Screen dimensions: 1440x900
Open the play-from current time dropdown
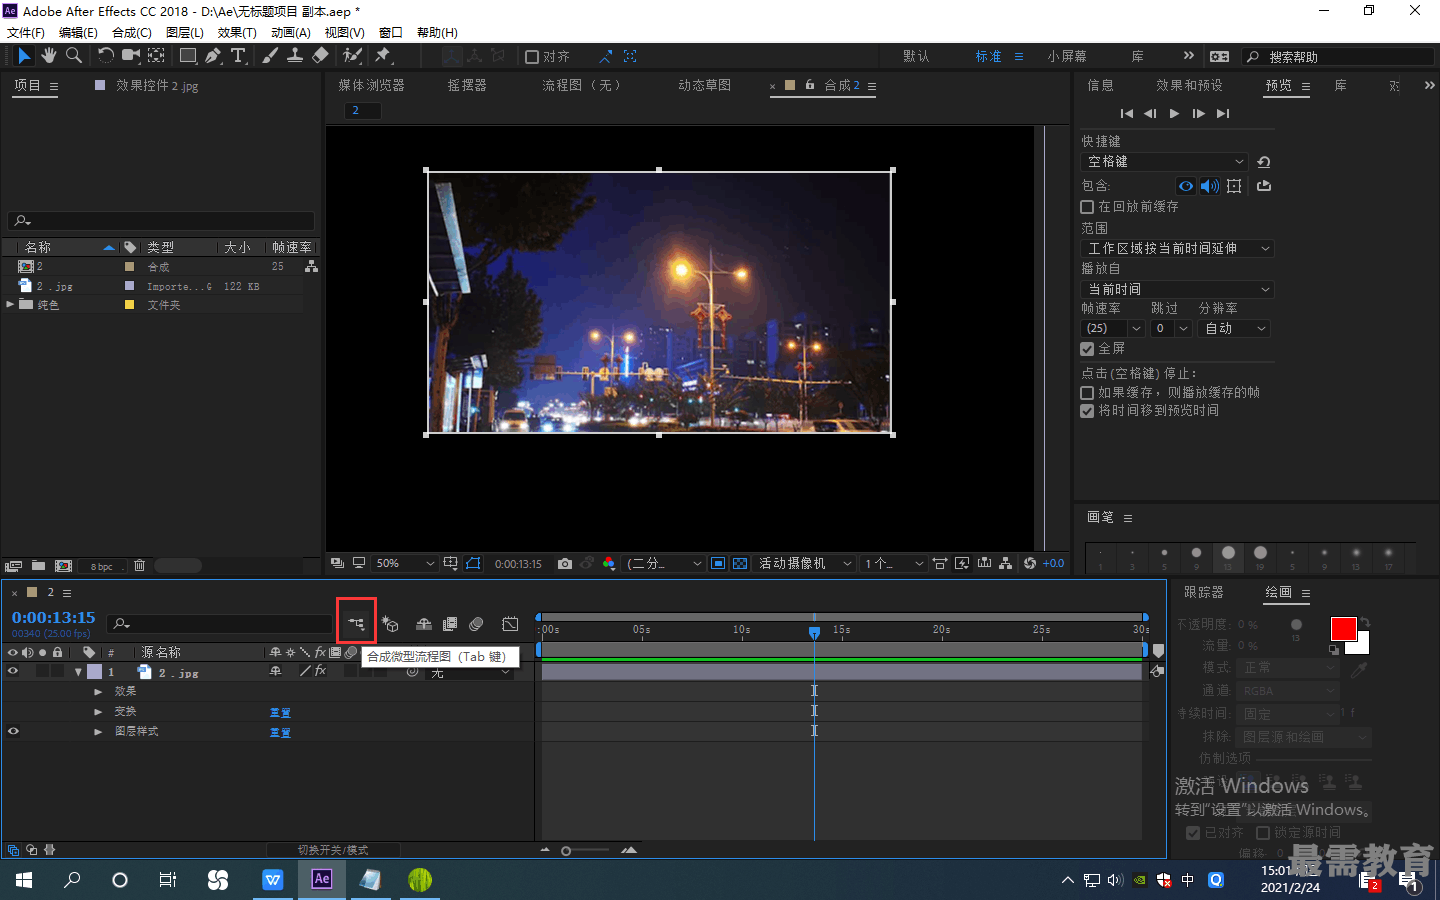[1178, 290]
